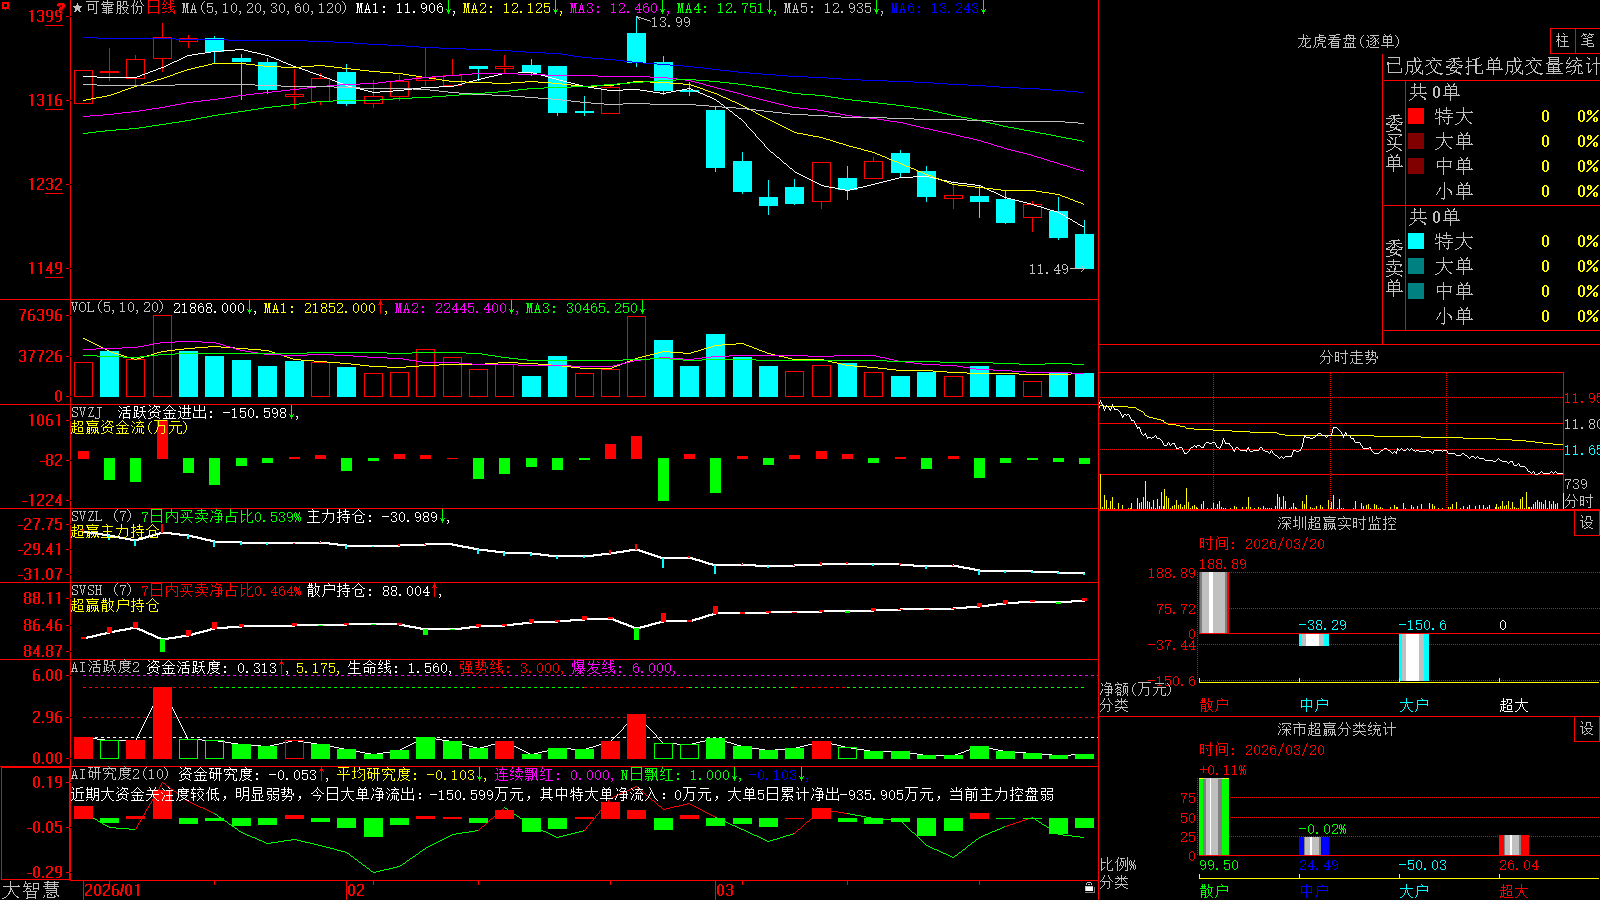Click the cyan 特大 sell-order swatch
Viewport: 1600px width, 900px height.
(x=1416, y=241)
